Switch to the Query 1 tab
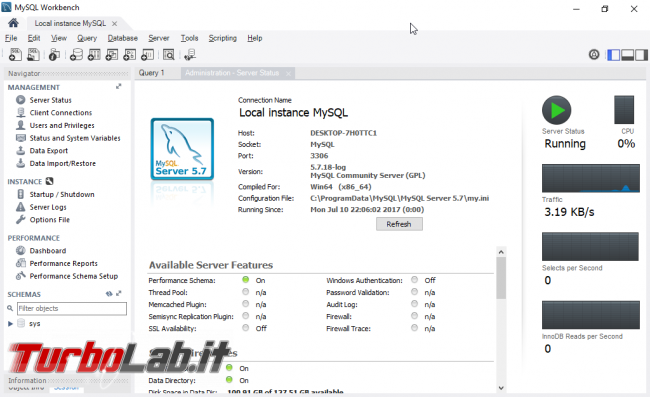Viewport: 650px width, 397px height. pos(151,73)
